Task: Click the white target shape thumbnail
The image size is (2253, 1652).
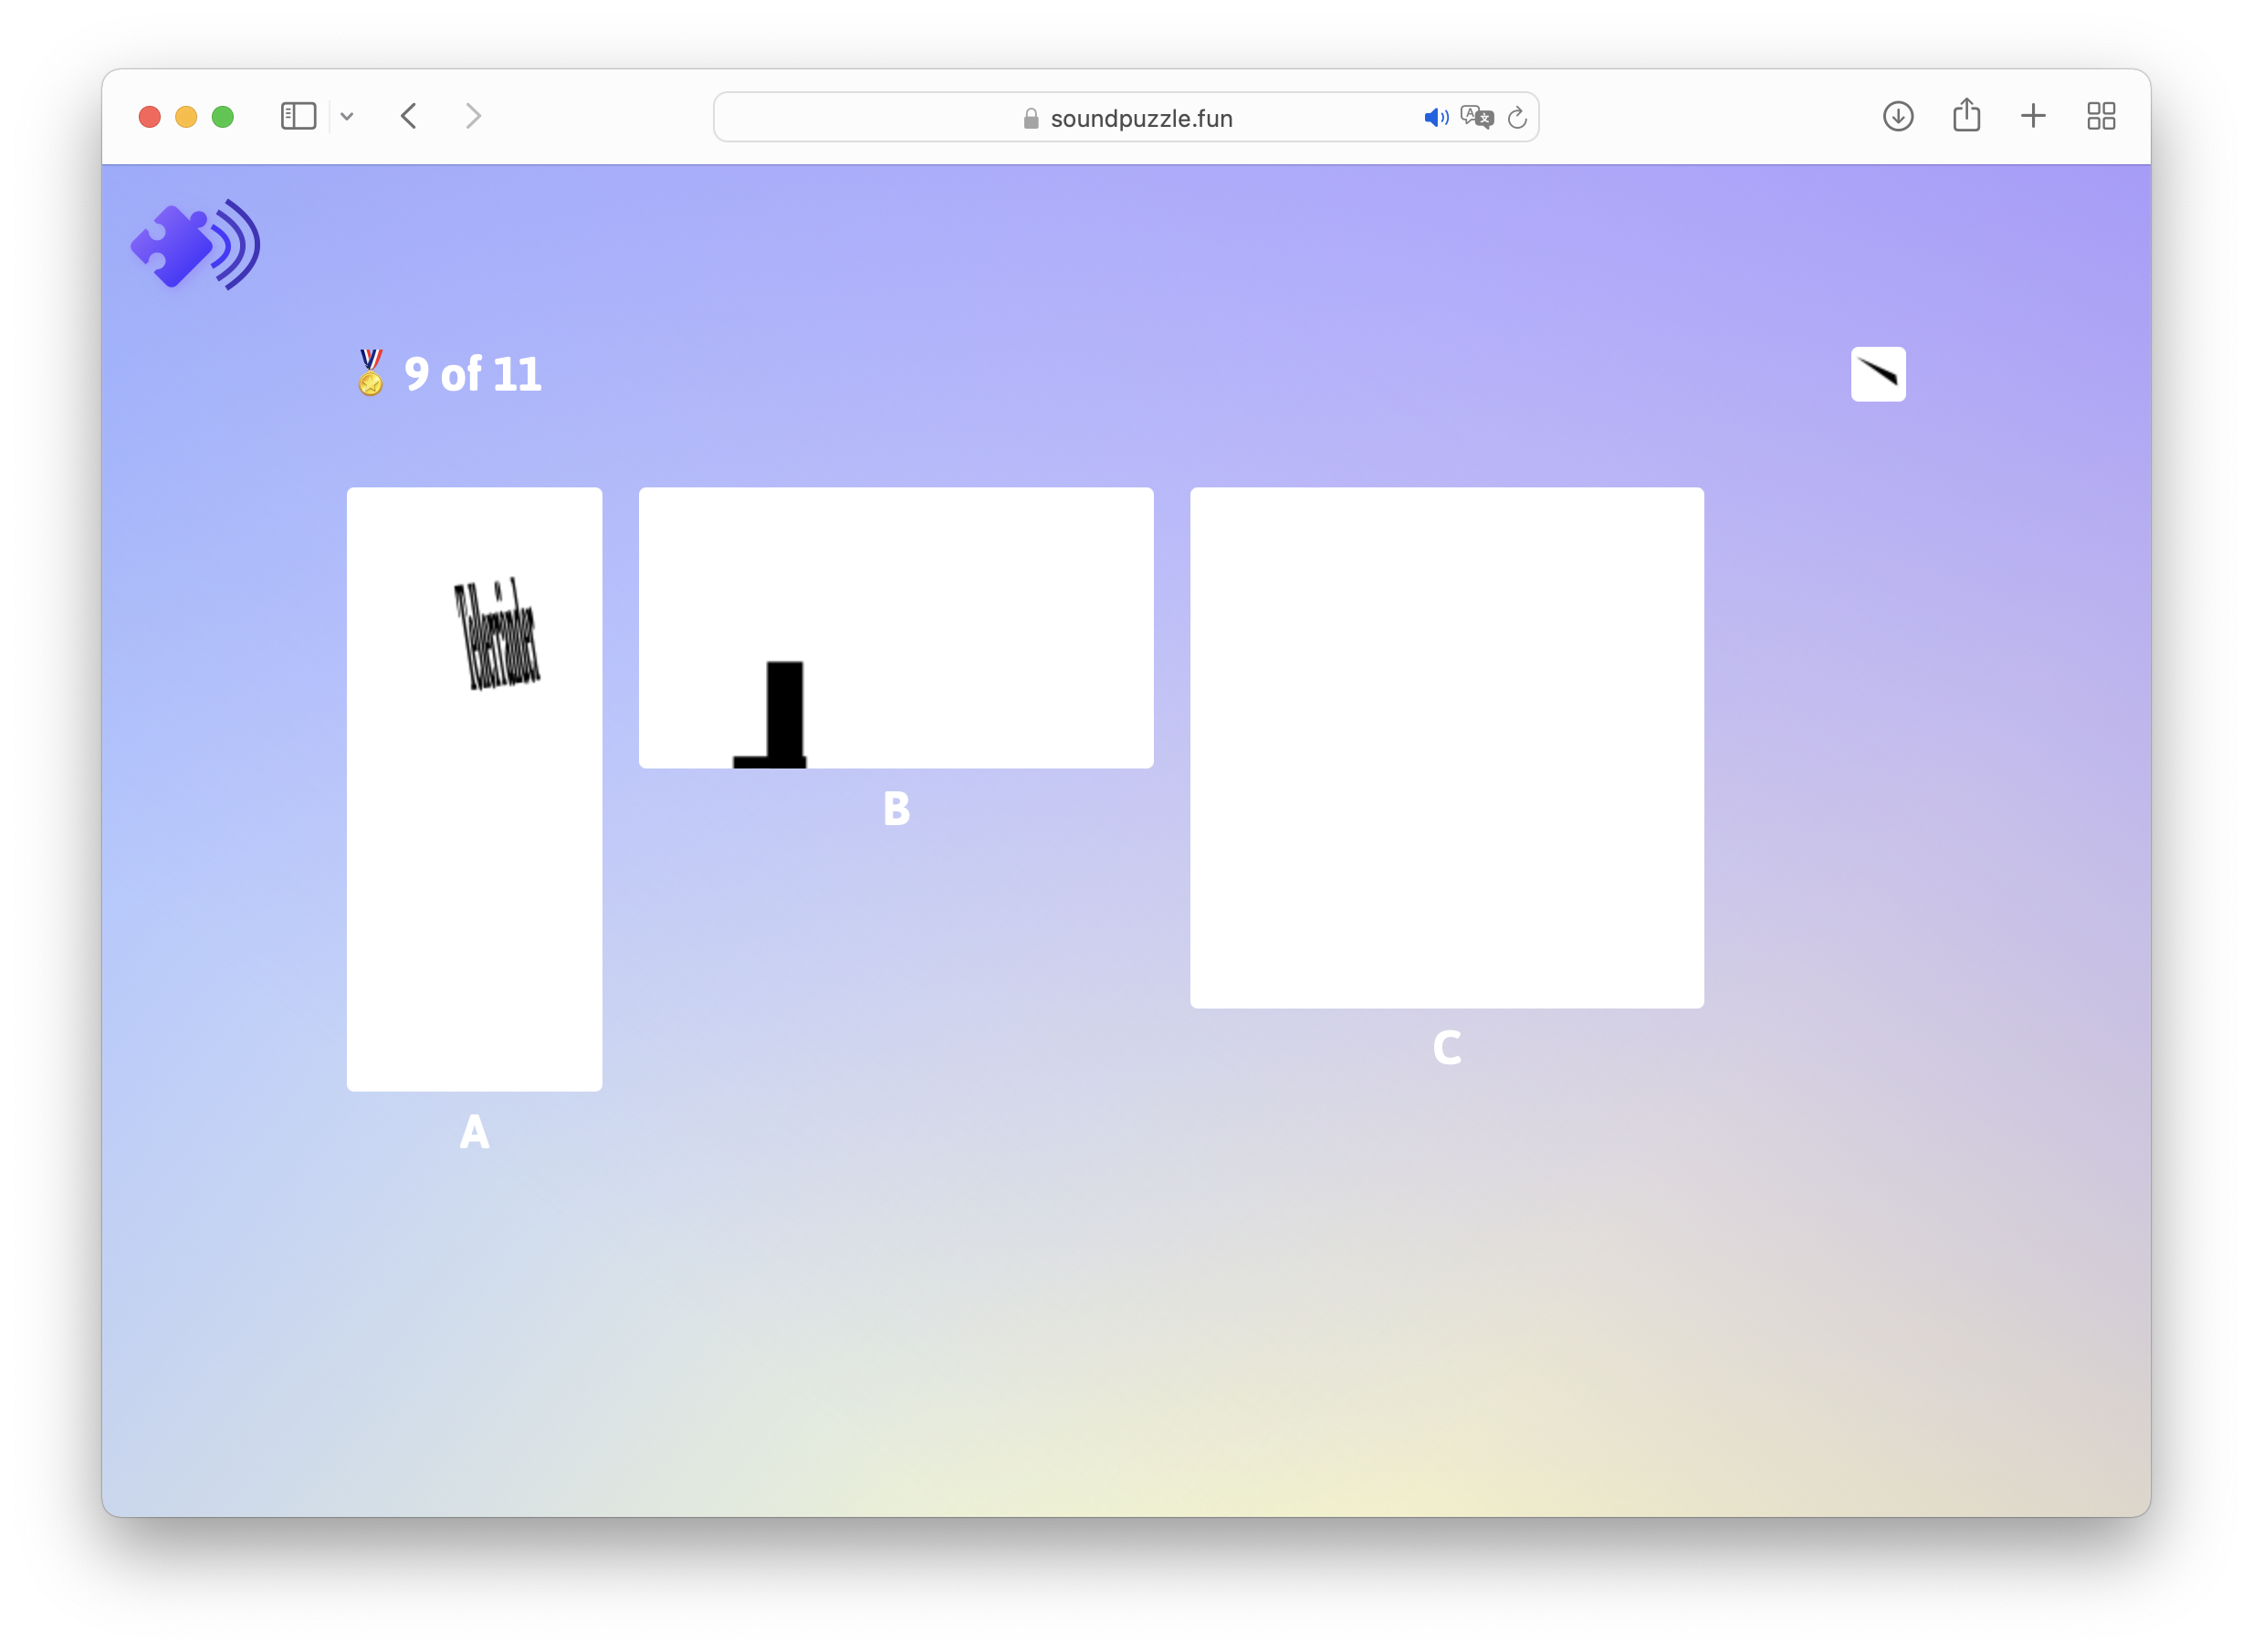Action: click(x=1877, y=374)
